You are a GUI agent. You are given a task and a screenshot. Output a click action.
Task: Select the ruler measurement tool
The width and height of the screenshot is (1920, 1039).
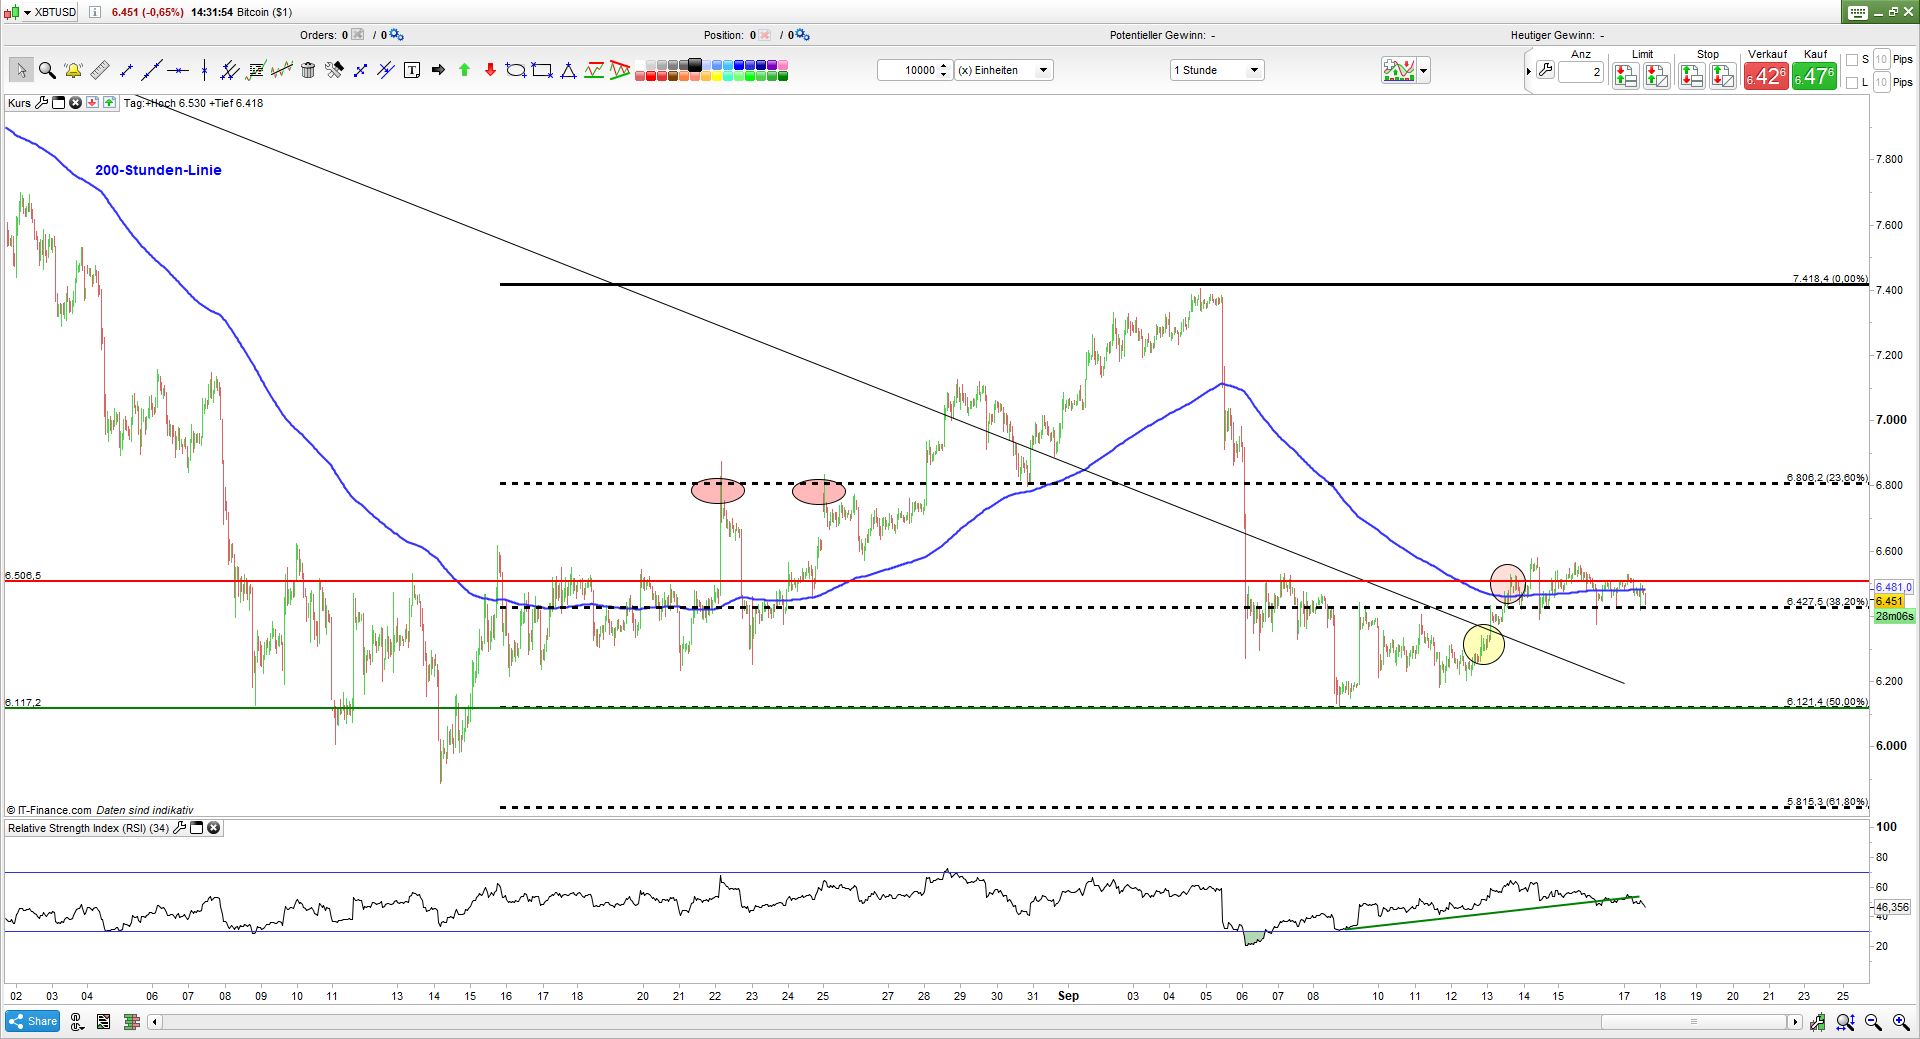coord(99,70)
